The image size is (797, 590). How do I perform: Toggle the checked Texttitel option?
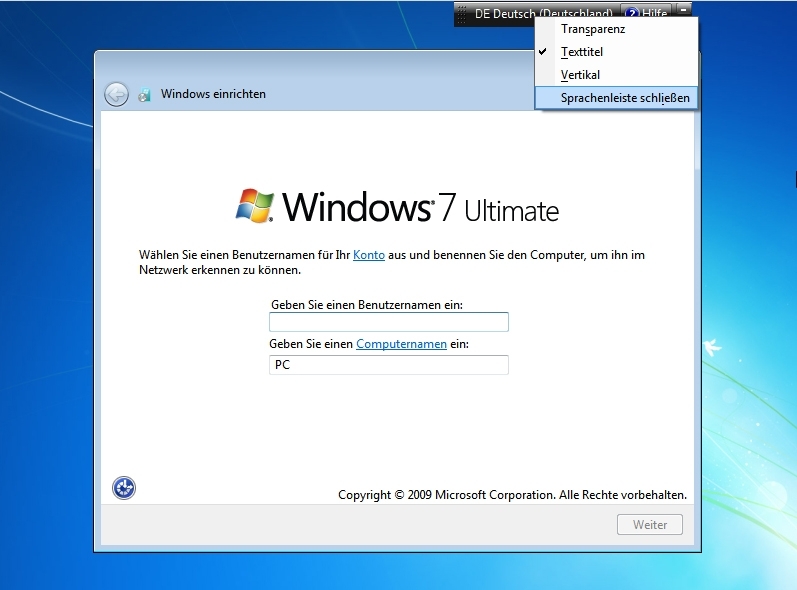click(x=582, y=52)
